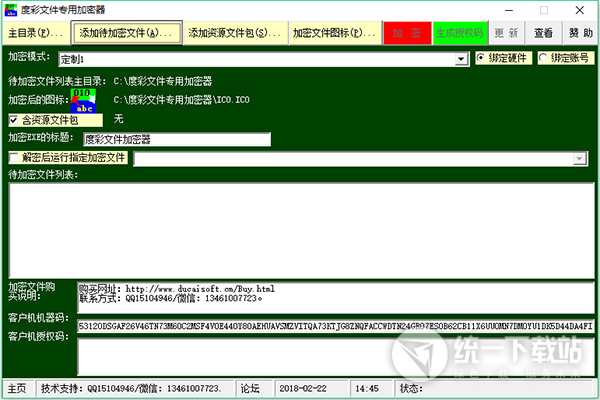
Task: Click the 查看 view button
Action: coord(543,33)
